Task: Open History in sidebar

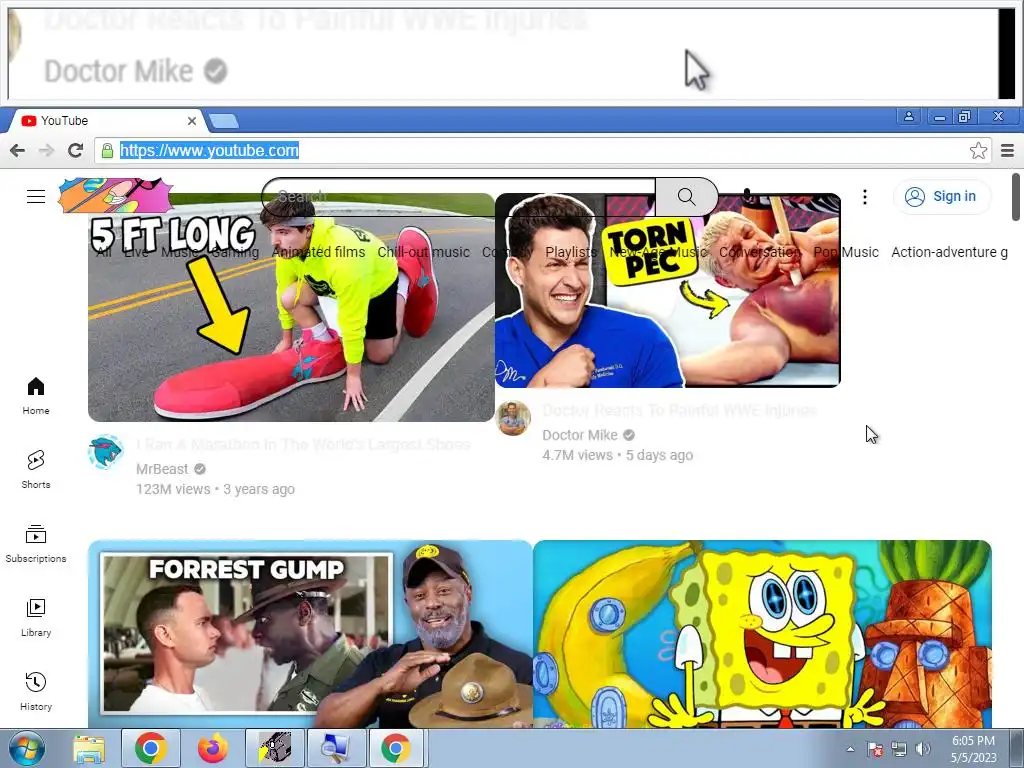Action: coord(36,692)
